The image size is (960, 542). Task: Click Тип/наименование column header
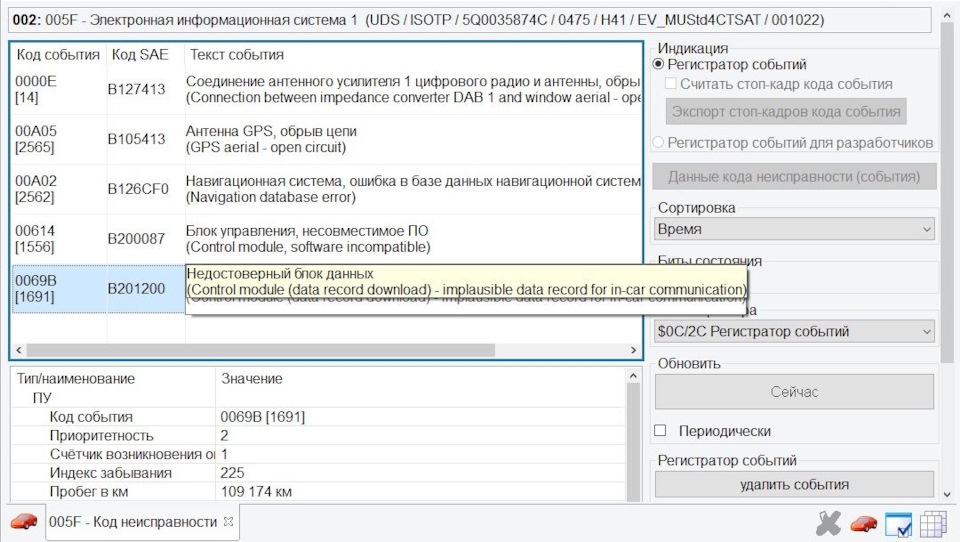click(75, 378)
